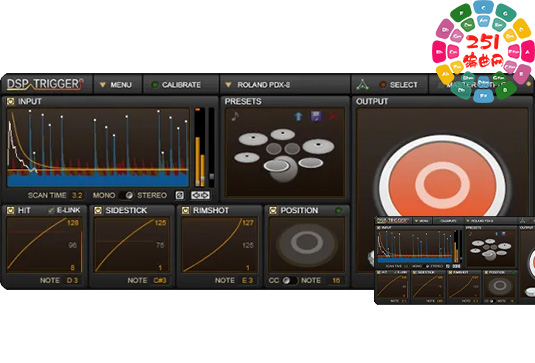Select the right small tom pad
Viewport: 535px width, 363px height.
(x=292, y=149)
